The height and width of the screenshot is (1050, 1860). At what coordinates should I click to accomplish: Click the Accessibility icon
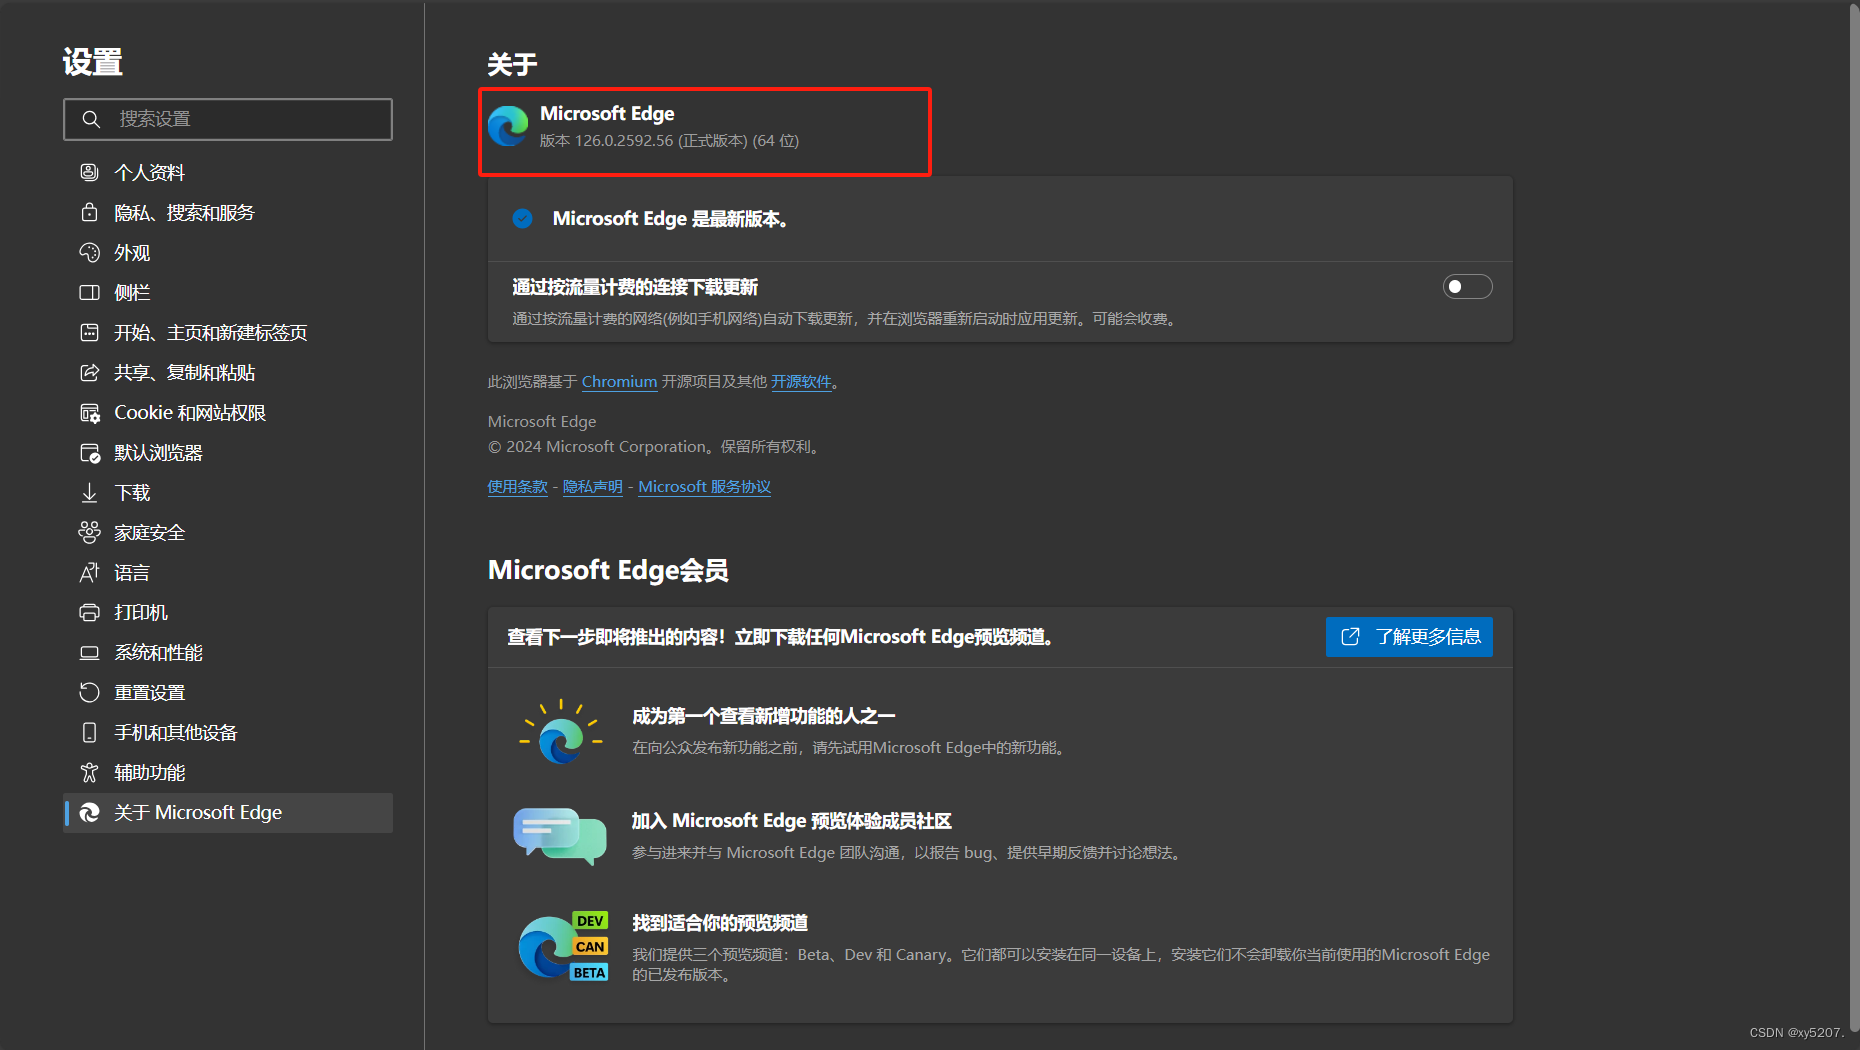tap(89, 772)
